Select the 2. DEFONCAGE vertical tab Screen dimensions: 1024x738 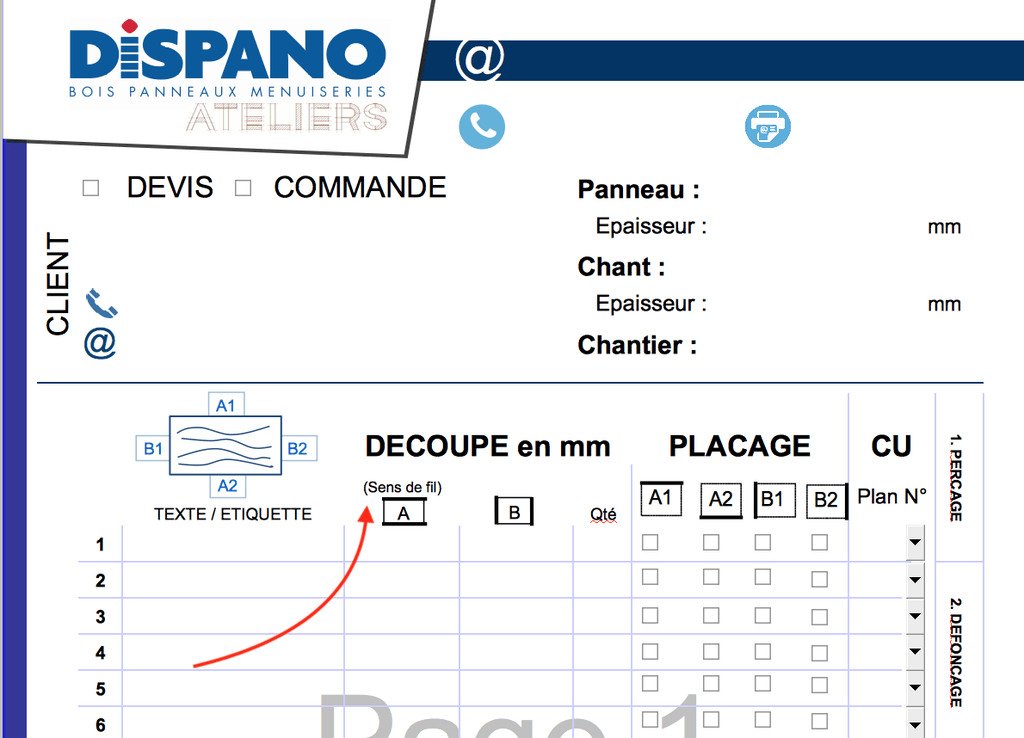(955, 652)
